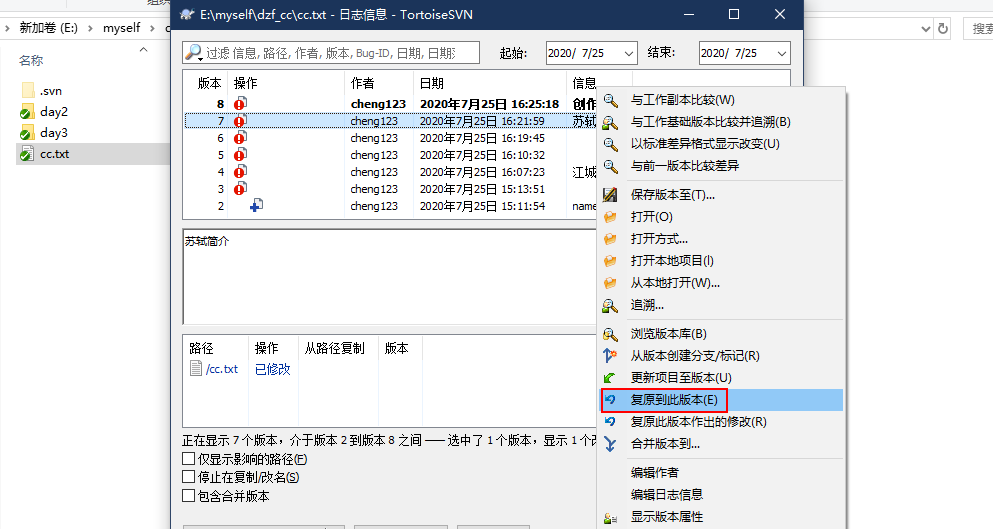Click the chevron after myself in breadcrumb
The height and width of the screenshot is (529, 993).
point(153,28)
